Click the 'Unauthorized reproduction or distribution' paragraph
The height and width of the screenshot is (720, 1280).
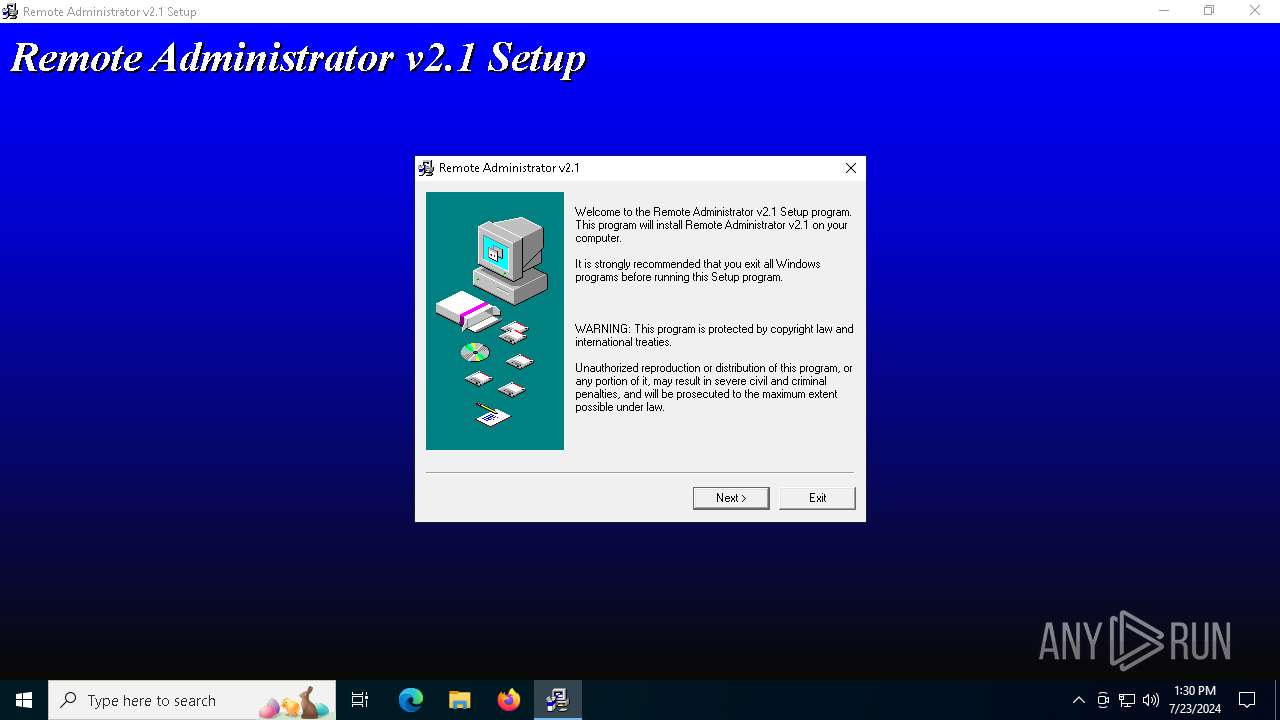point(713,388)
